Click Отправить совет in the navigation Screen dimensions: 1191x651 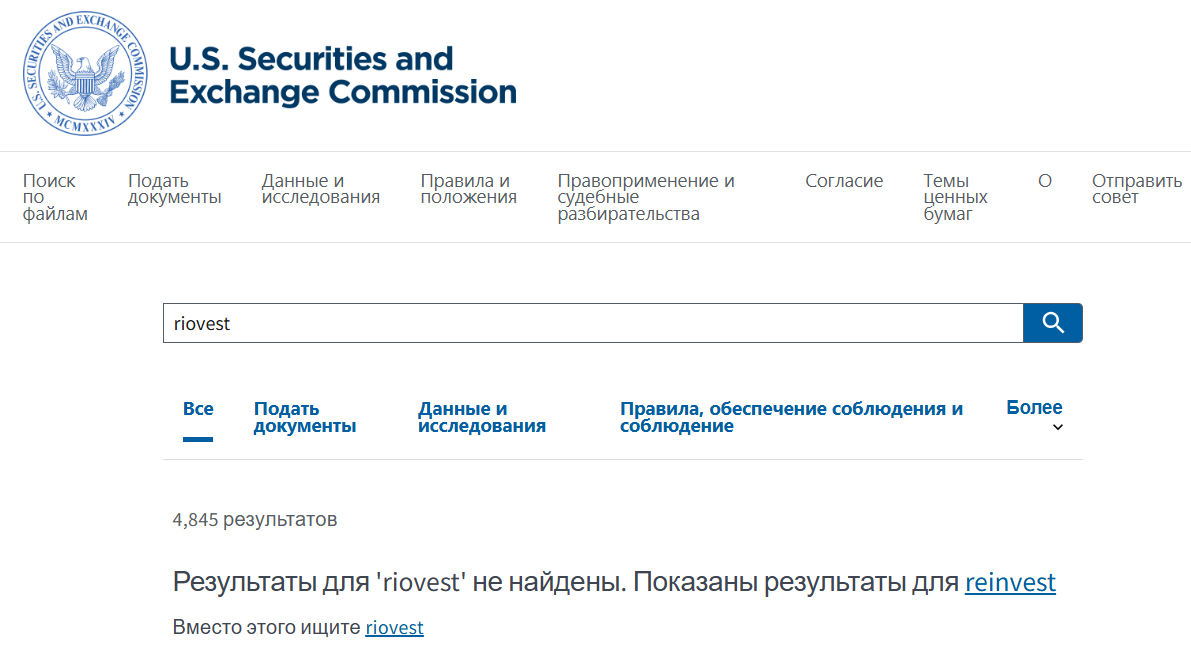(1136, 189)
